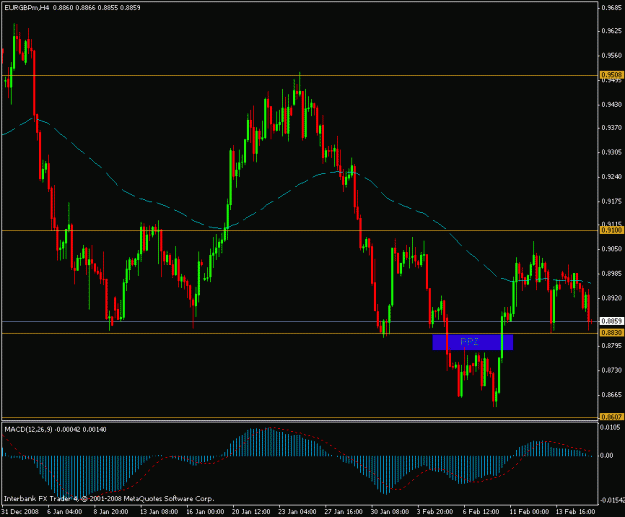Select the orange horizontal line at 0.9508
Viewport: 625px width, 517px height.
(x=300, y=75)
